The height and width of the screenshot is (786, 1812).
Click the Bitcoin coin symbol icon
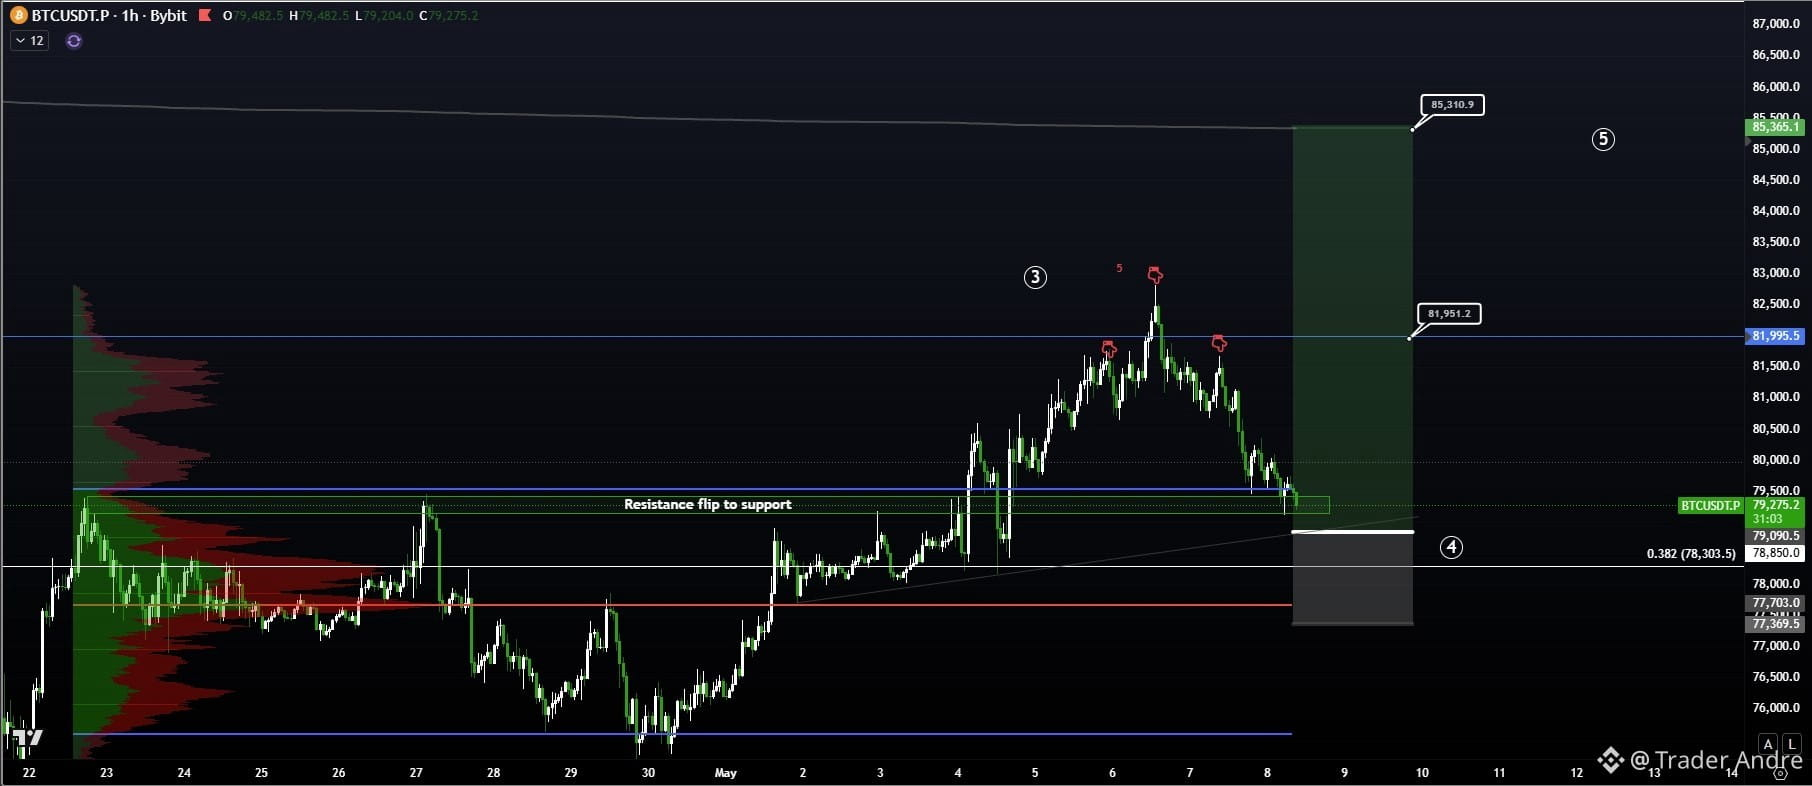pyautogui.click(x=18, y=16)
